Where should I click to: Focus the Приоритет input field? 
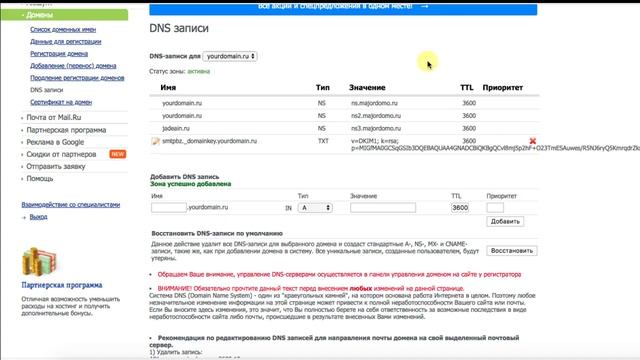click(495, 208)
